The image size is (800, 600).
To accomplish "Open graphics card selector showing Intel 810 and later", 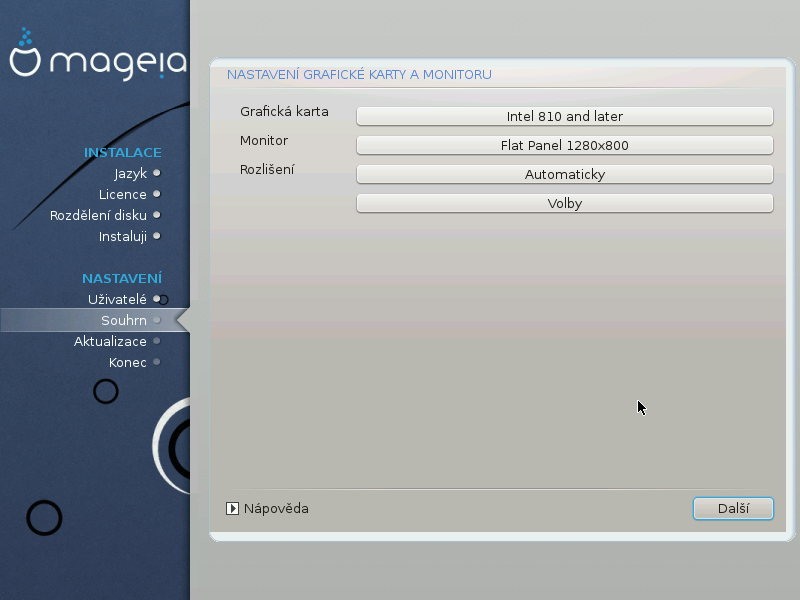I will tap(564, 116).
